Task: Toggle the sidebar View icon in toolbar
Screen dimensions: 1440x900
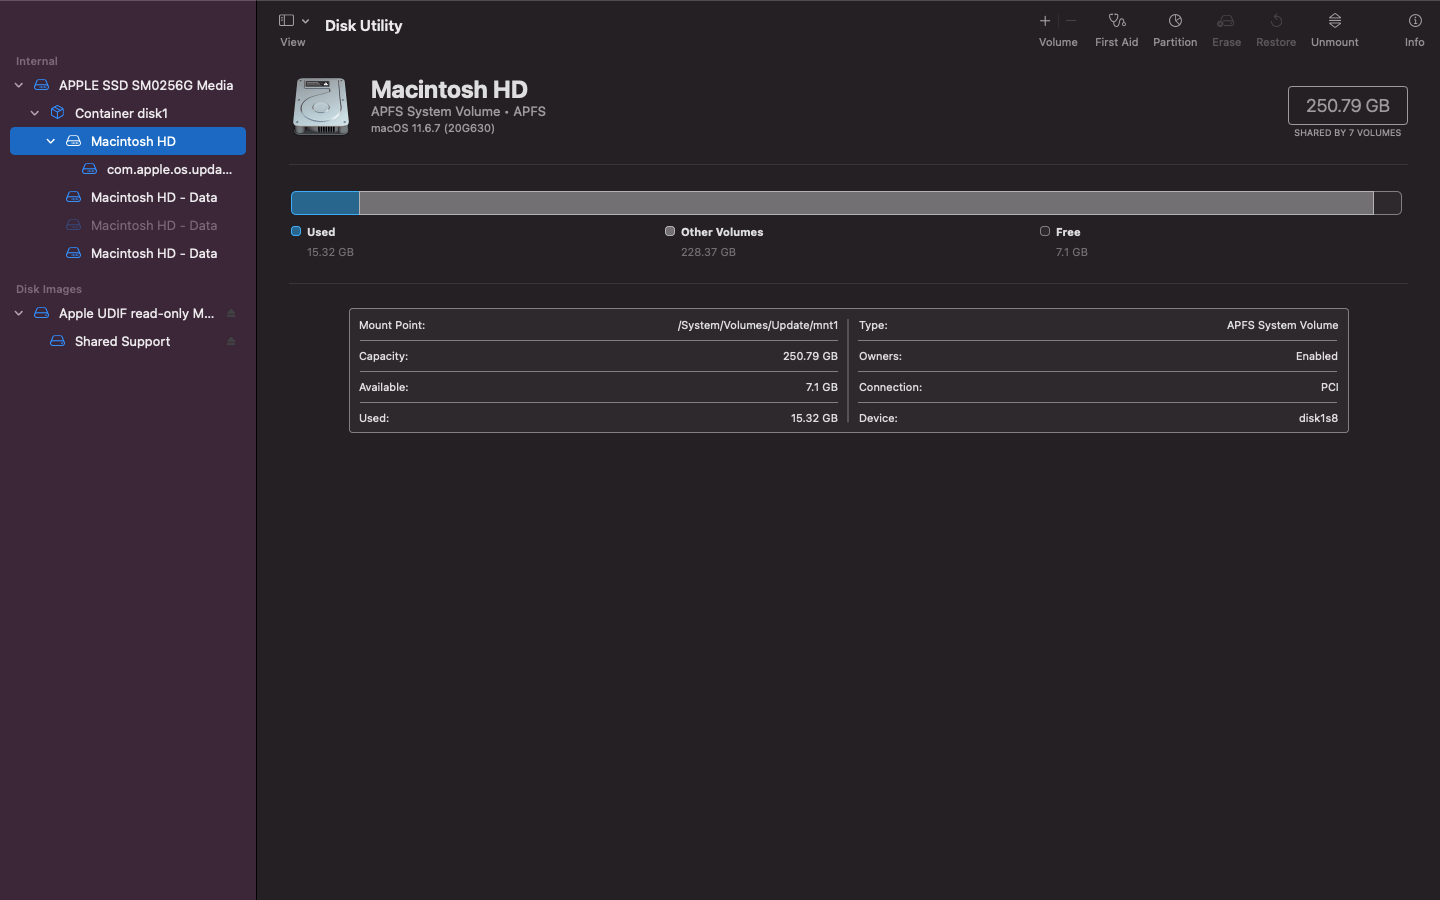Action: (x=286, y=20)
